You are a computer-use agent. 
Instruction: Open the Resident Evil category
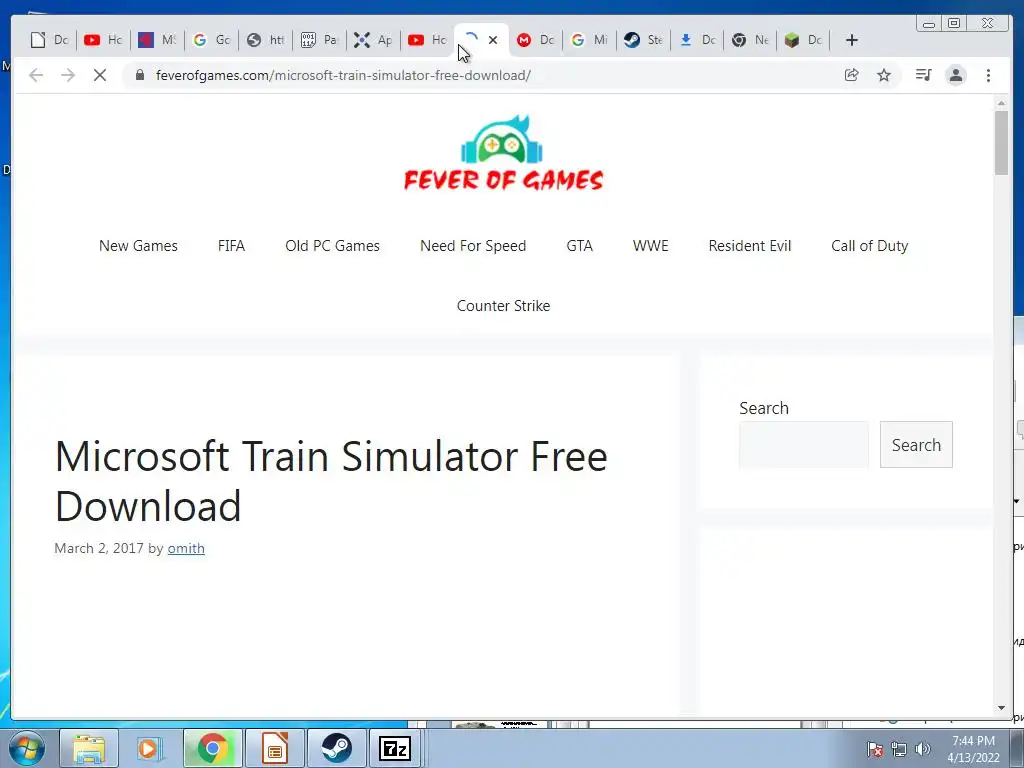click(x=750, y=246)
